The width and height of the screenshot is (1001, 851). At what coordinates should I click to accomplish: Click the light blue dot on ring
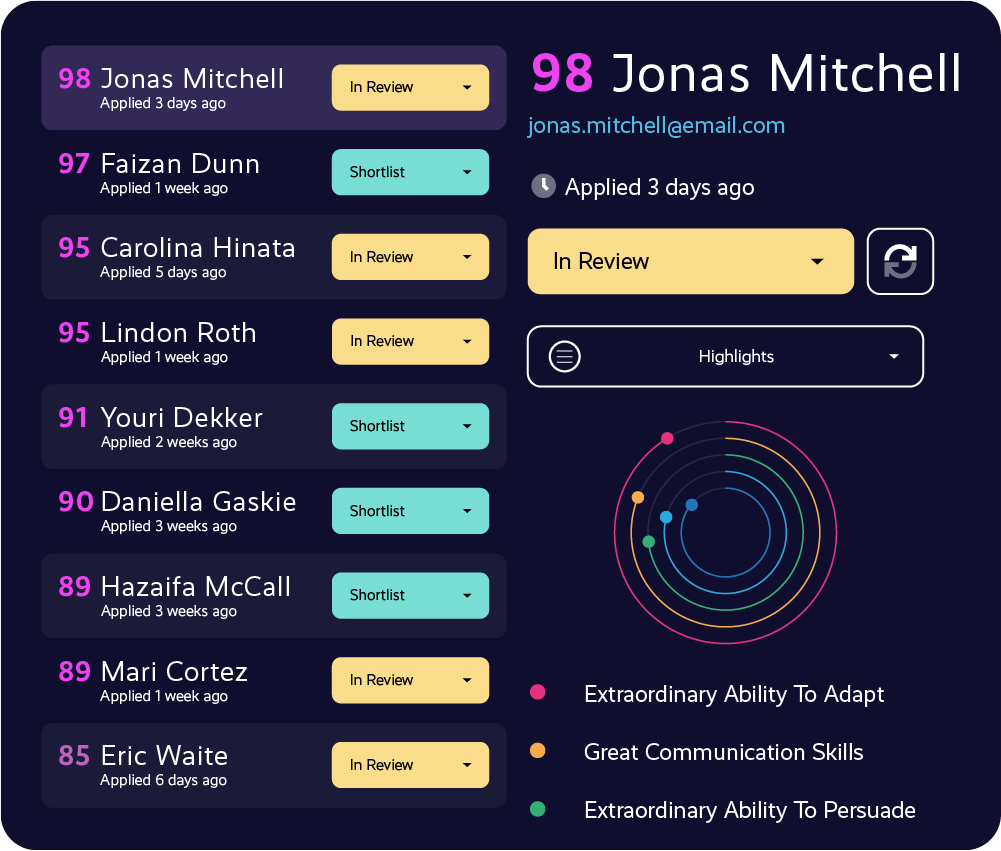(x=666, y=517)
